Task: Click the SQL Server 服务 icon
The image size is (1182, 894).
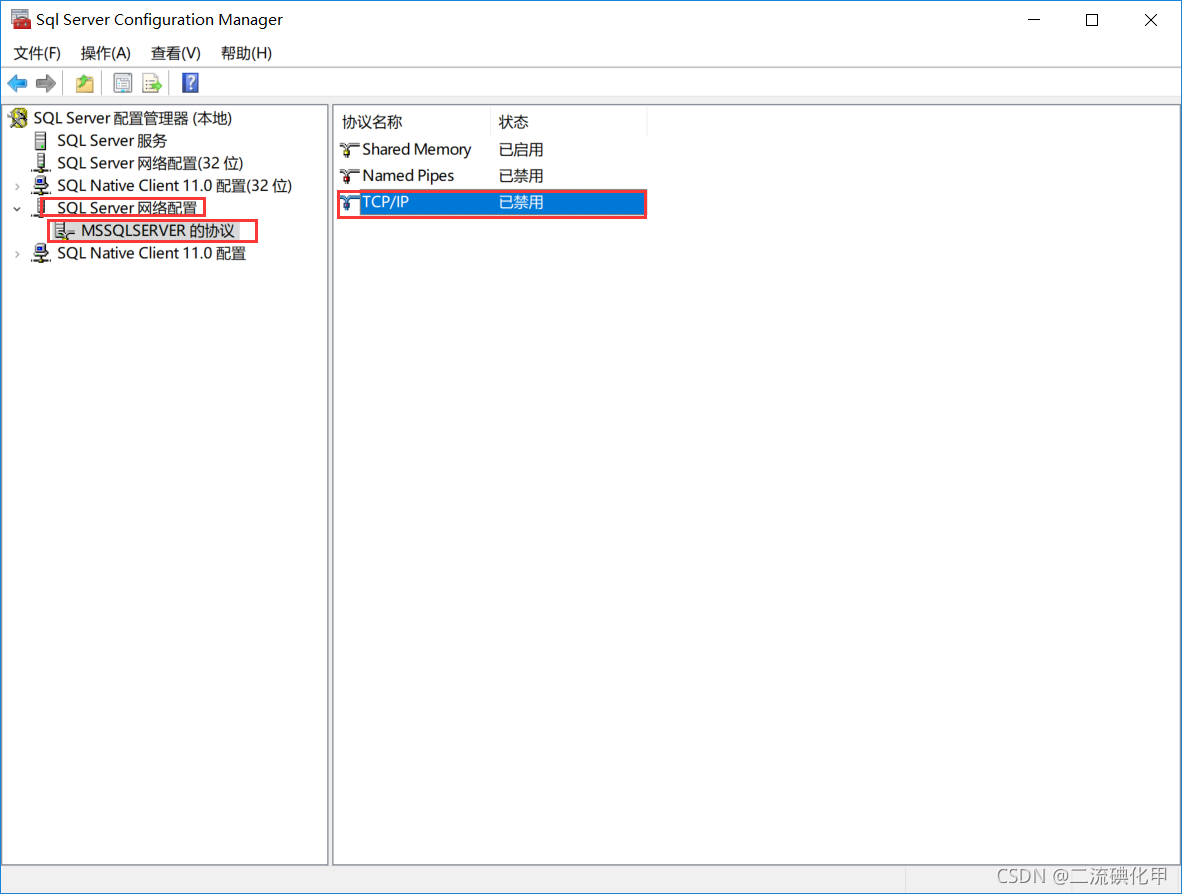Action: (41, 141)
